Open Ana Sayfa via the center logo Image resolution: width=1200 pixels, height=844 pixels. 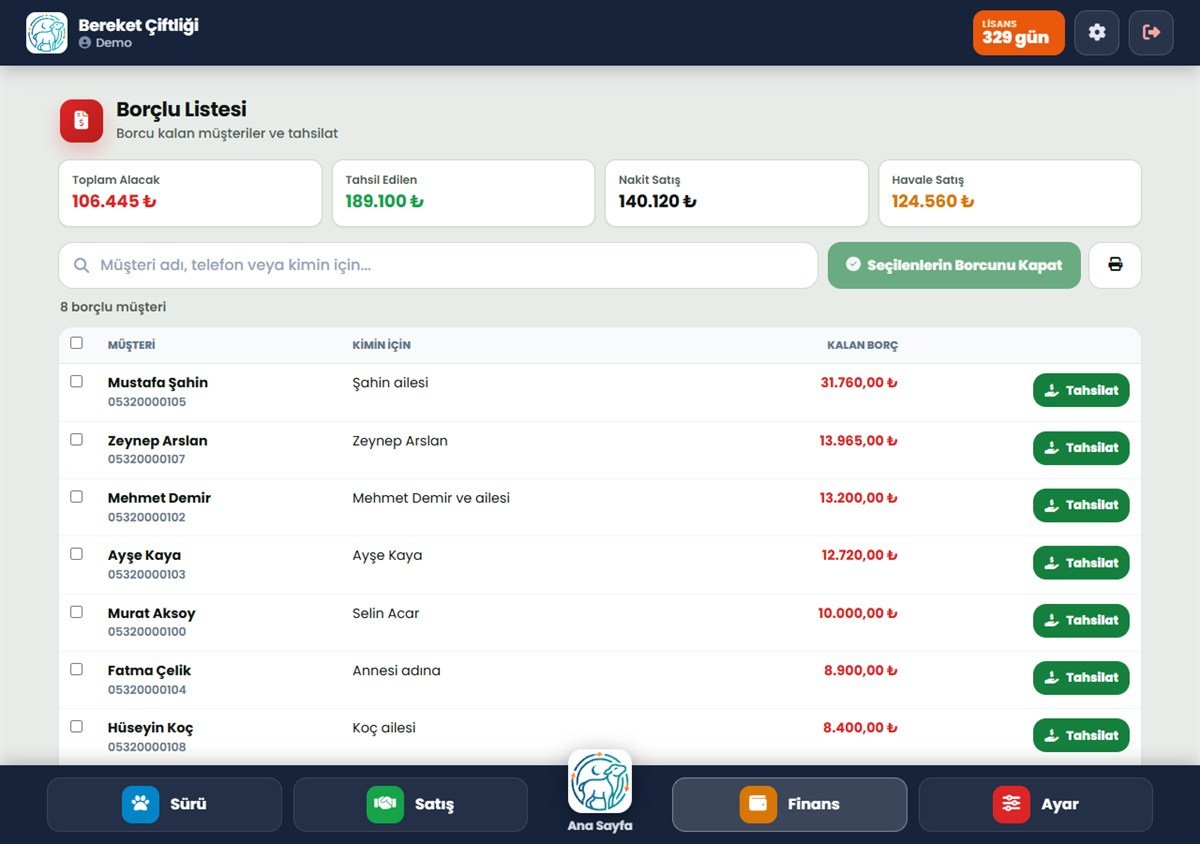pyautogui.click(x=600, y=782)
